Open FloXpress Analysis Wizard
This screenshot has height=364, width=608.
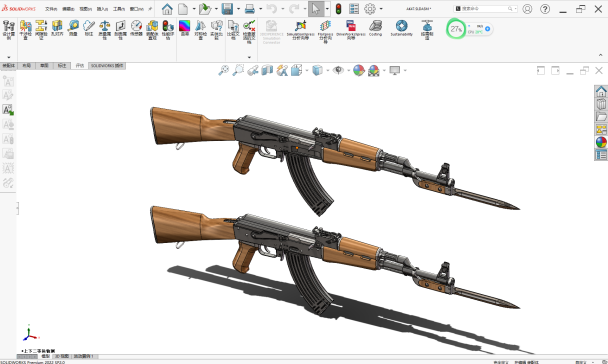(x=325, y=31)
